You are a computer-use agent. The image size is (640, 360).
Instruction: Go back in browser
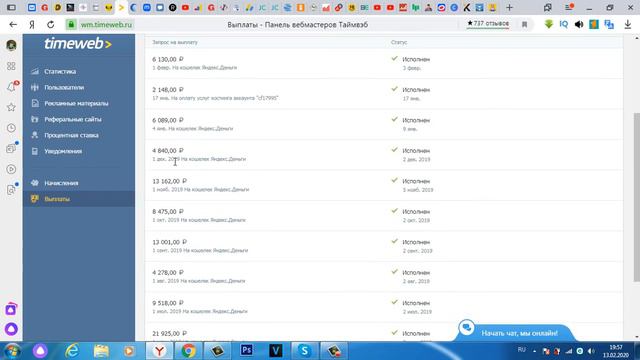pyautogui.click(x=13, y=24)
